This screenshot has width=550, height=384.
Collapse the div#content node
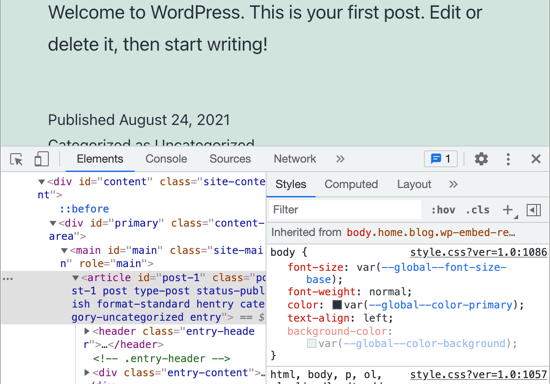pyautogui.click(x=41, y=182)
